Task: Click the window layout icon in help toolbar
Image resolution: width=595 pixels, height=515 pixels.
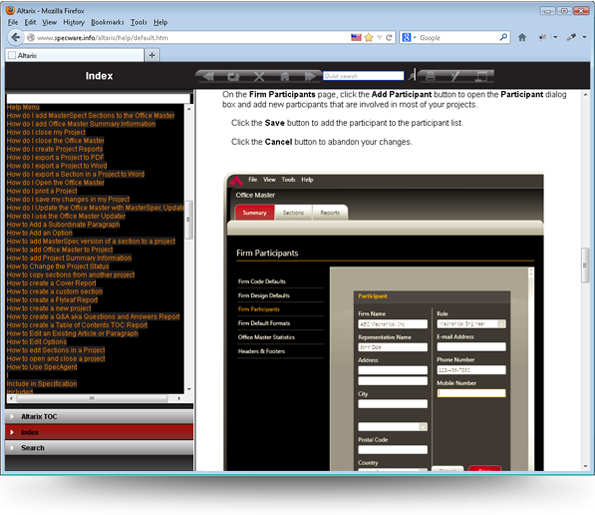Action: (481, 76)
